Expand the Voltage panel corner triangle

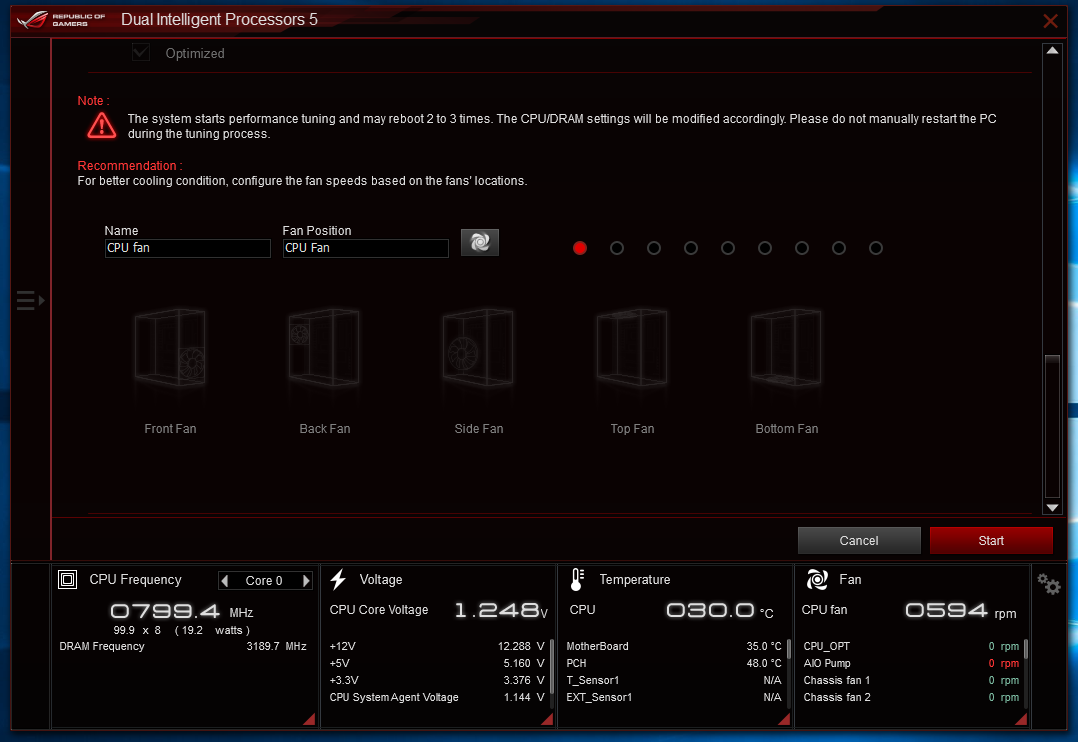point(547,719)
